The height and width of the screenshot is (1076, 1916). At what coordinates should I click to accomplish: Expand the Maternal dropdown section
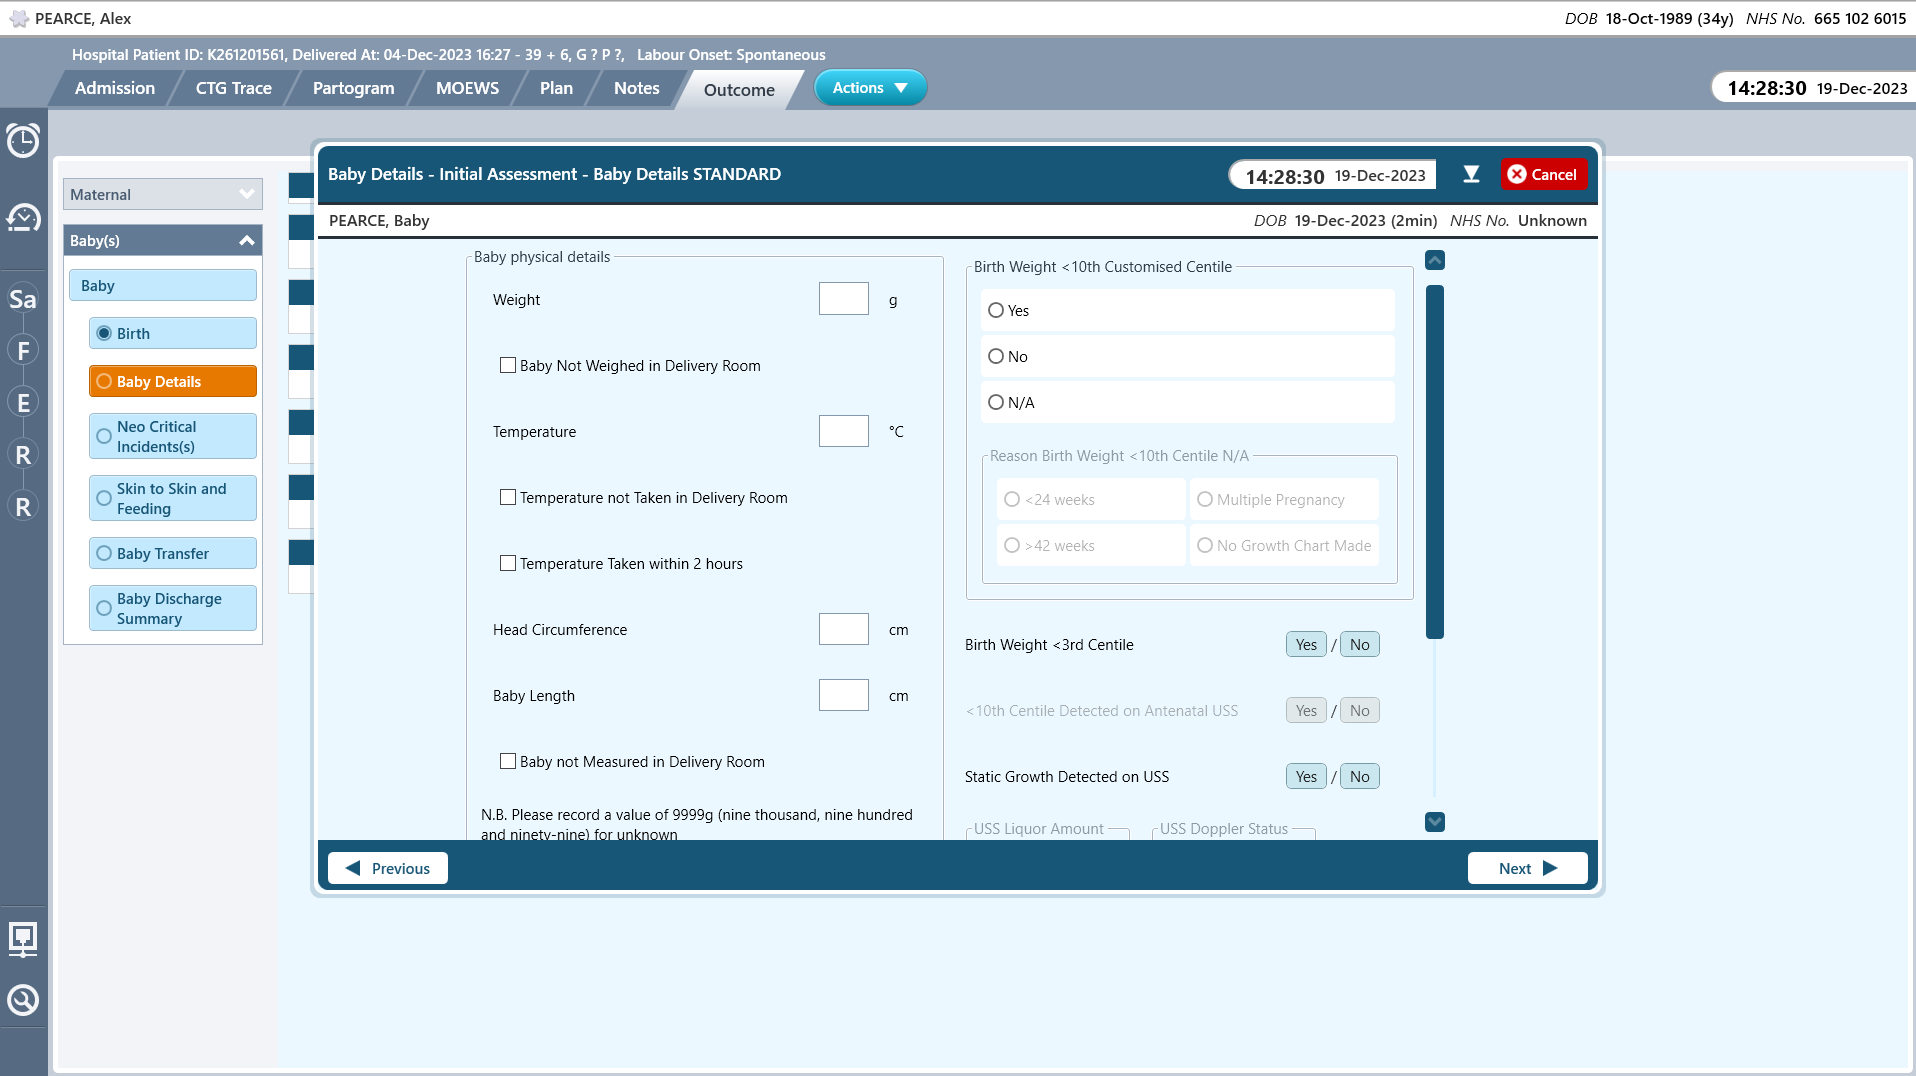pyautogui.click(x=163, y=194)
